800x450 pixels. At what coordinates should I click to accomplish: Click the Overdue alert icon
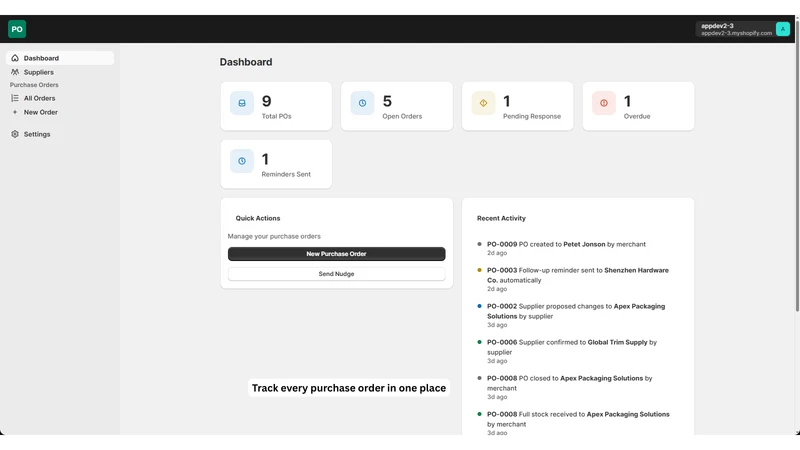(x=604, y=103)
